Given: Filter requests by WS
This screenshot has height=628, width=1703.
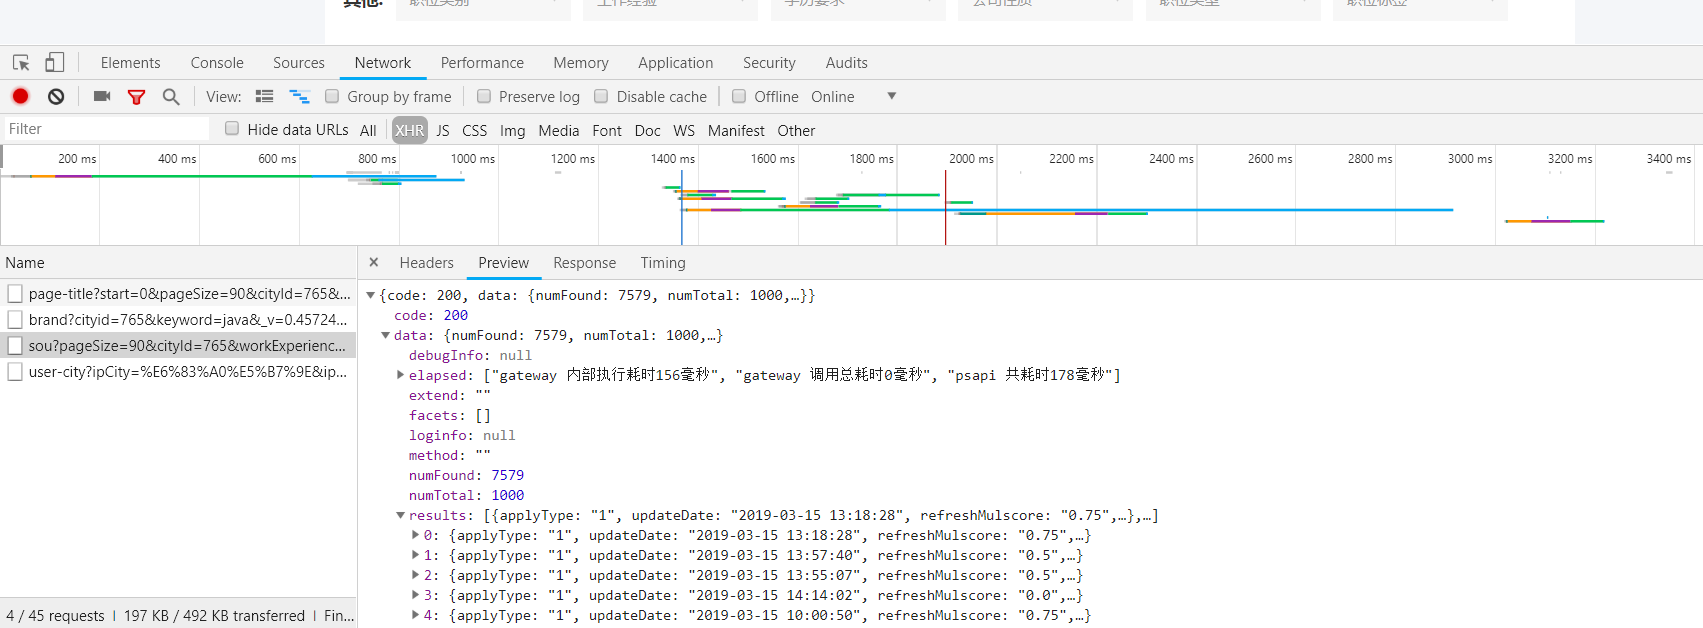Looking at the screenshot, I should point(684,130).
